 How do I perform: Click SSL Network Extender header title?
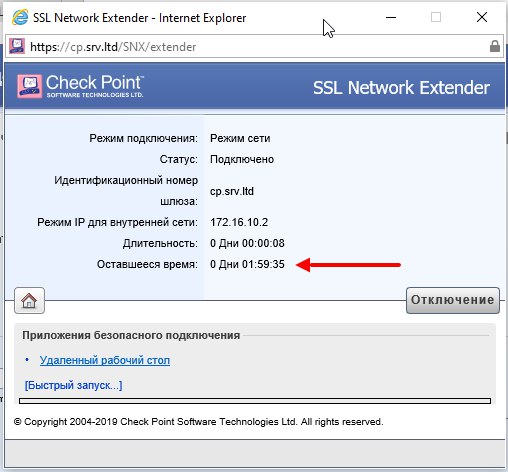[401, 88]
